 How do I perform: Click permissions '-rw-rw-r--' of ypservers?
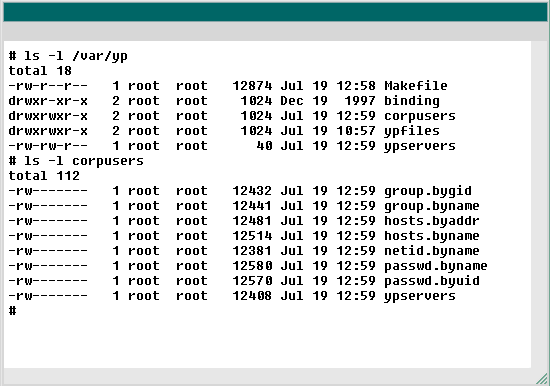pyautogui.click(x=48, y=146)
